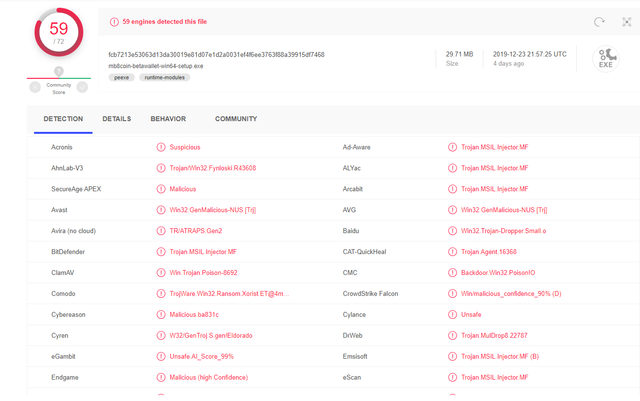Viewport: 640px width, 401px height.
Task: Click warning icon in the DrWeb row
Action: pos(452,335)
